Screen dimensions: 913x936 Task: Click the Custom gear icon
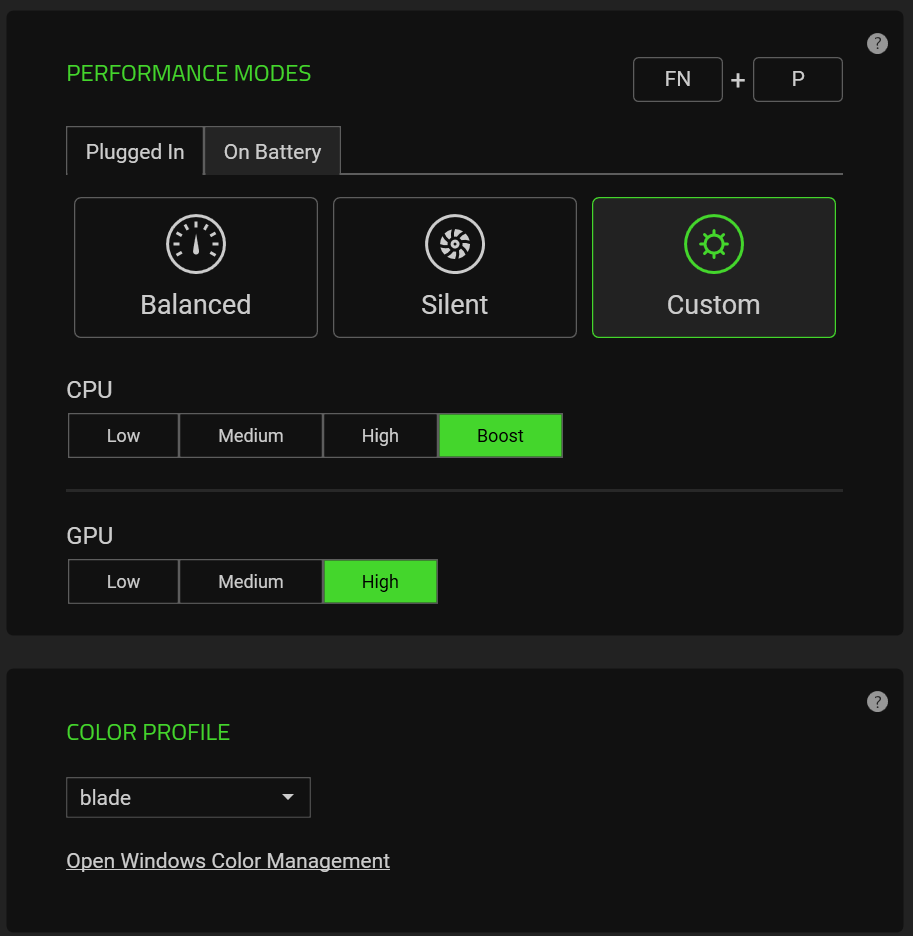[x=714, y=244]
